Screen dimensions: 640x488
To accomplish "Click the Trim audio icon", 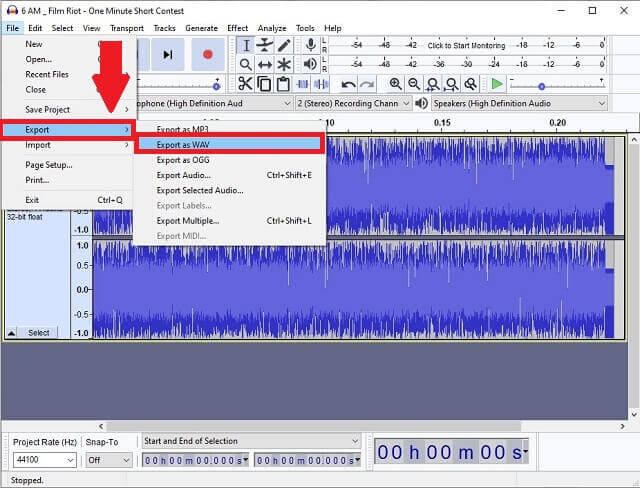I will pyautogui.click(x=302, y=84).
